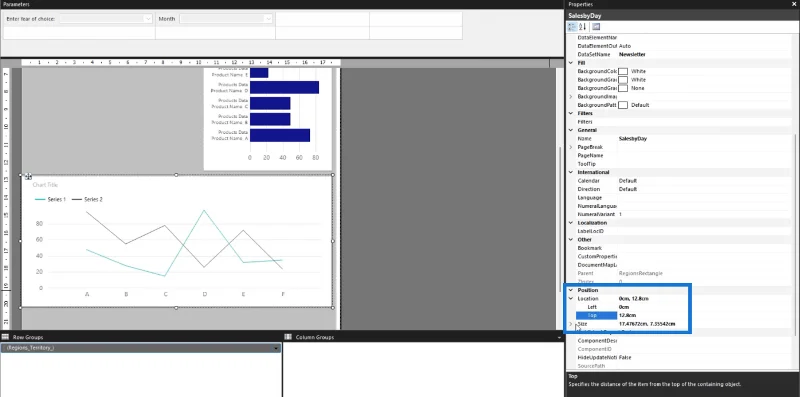This screenshot has width=800, height=397.
Task: Click the Size value 17.47672cm, 7.55542cm
Action: click(x=647, y=324)
